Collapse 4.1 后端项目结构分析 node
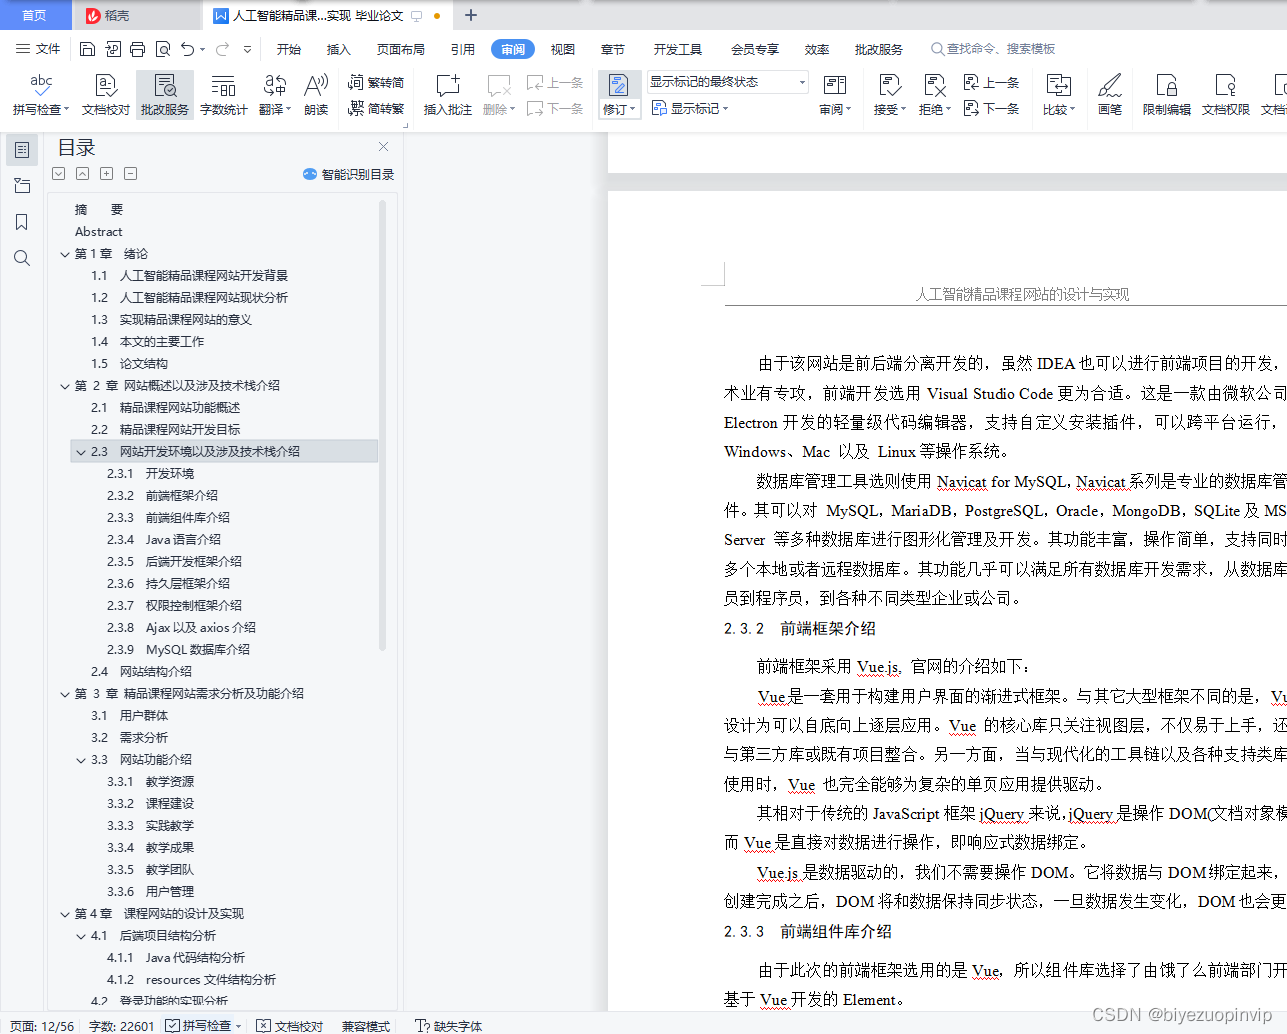This screenshot has height=1034, width=1287. click(x=81, y=936)
